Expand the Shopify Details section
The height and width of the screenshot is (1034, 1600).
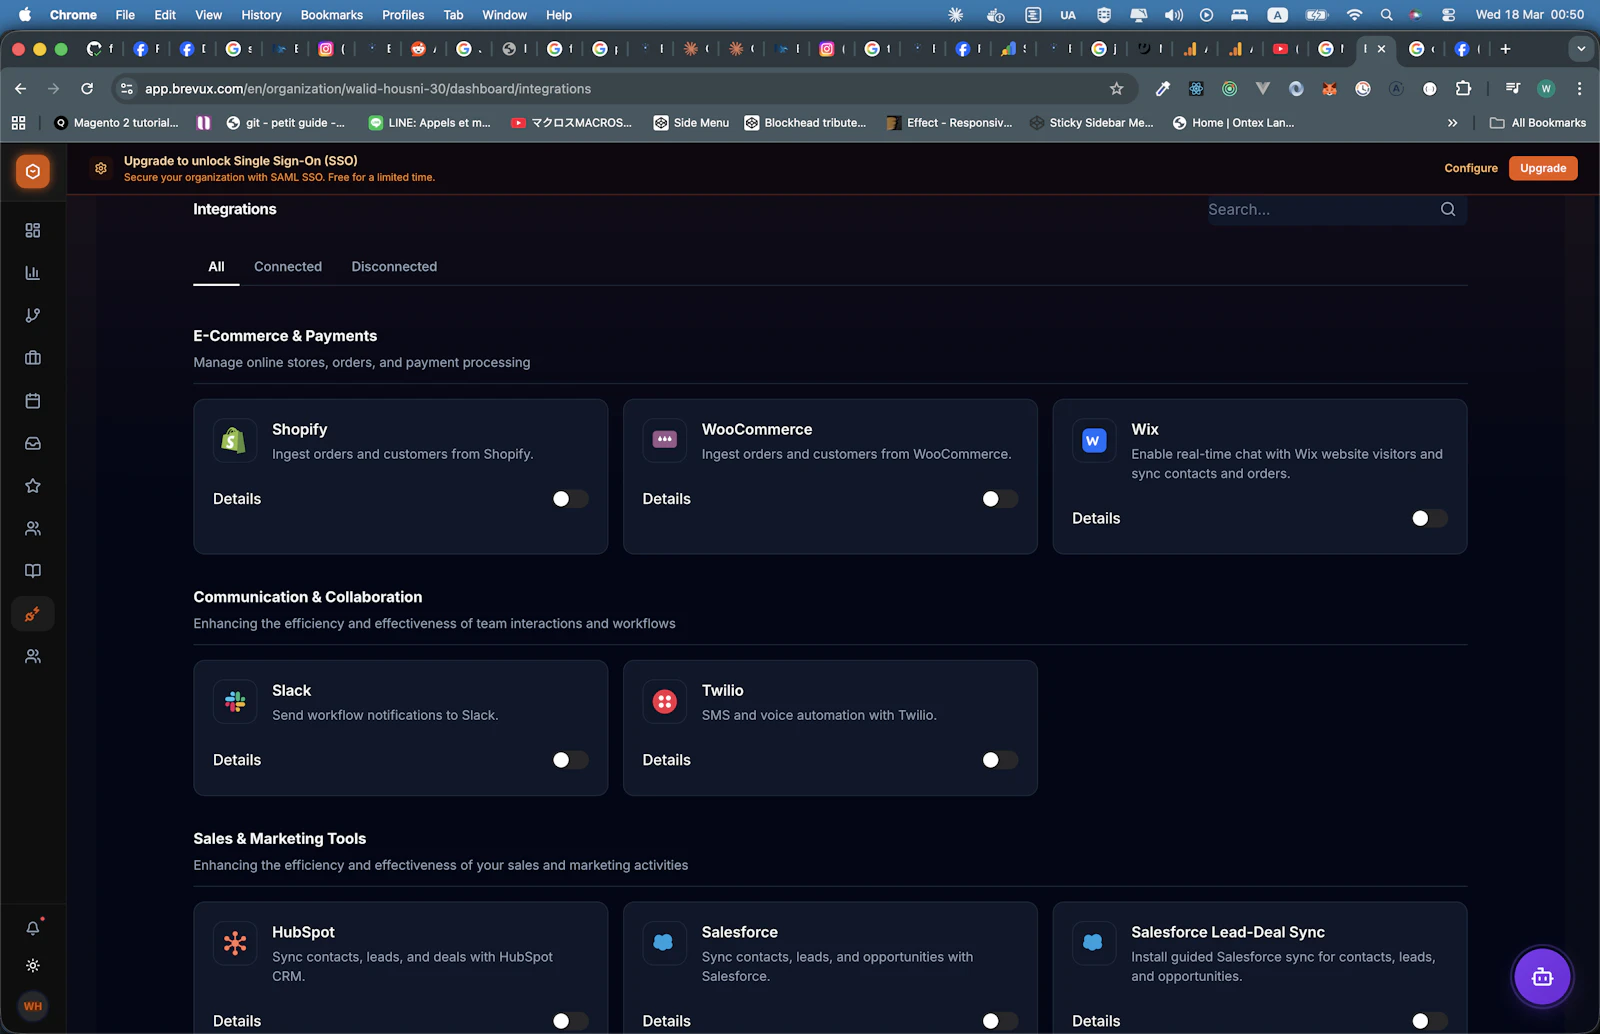pyautogui.click(x=236, y=498)
